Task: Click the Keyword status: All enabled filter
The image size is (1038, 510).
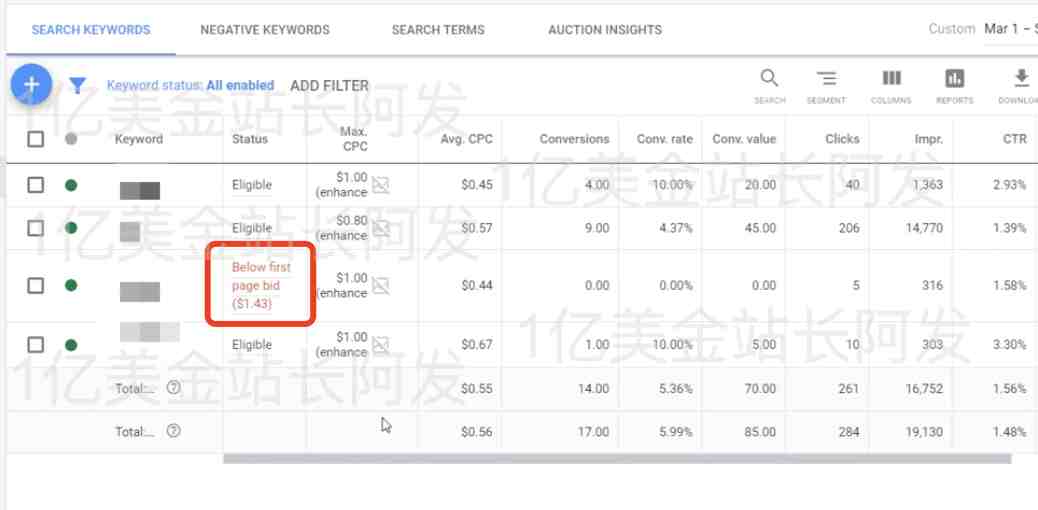Action: (191, 85)
